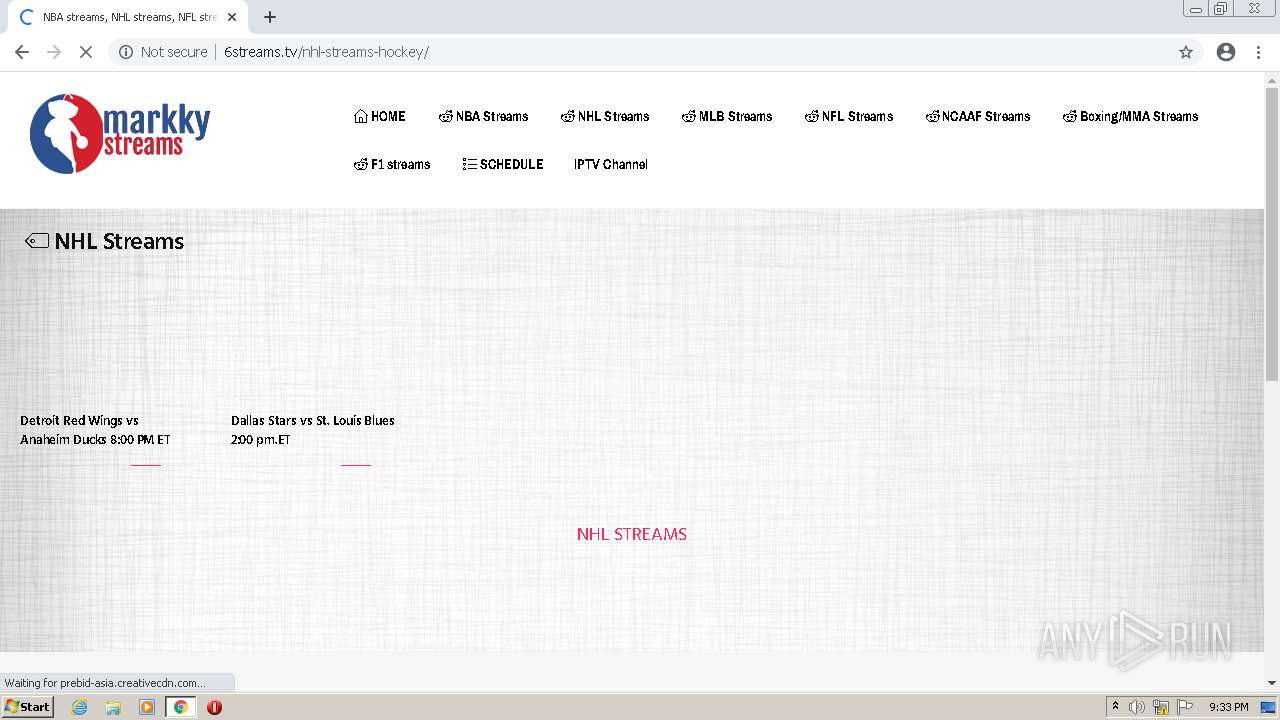1280x720 pixels.
Task: Click the scrollbar down arrow
Action: pyautogui.click(x=1272, y=683)
